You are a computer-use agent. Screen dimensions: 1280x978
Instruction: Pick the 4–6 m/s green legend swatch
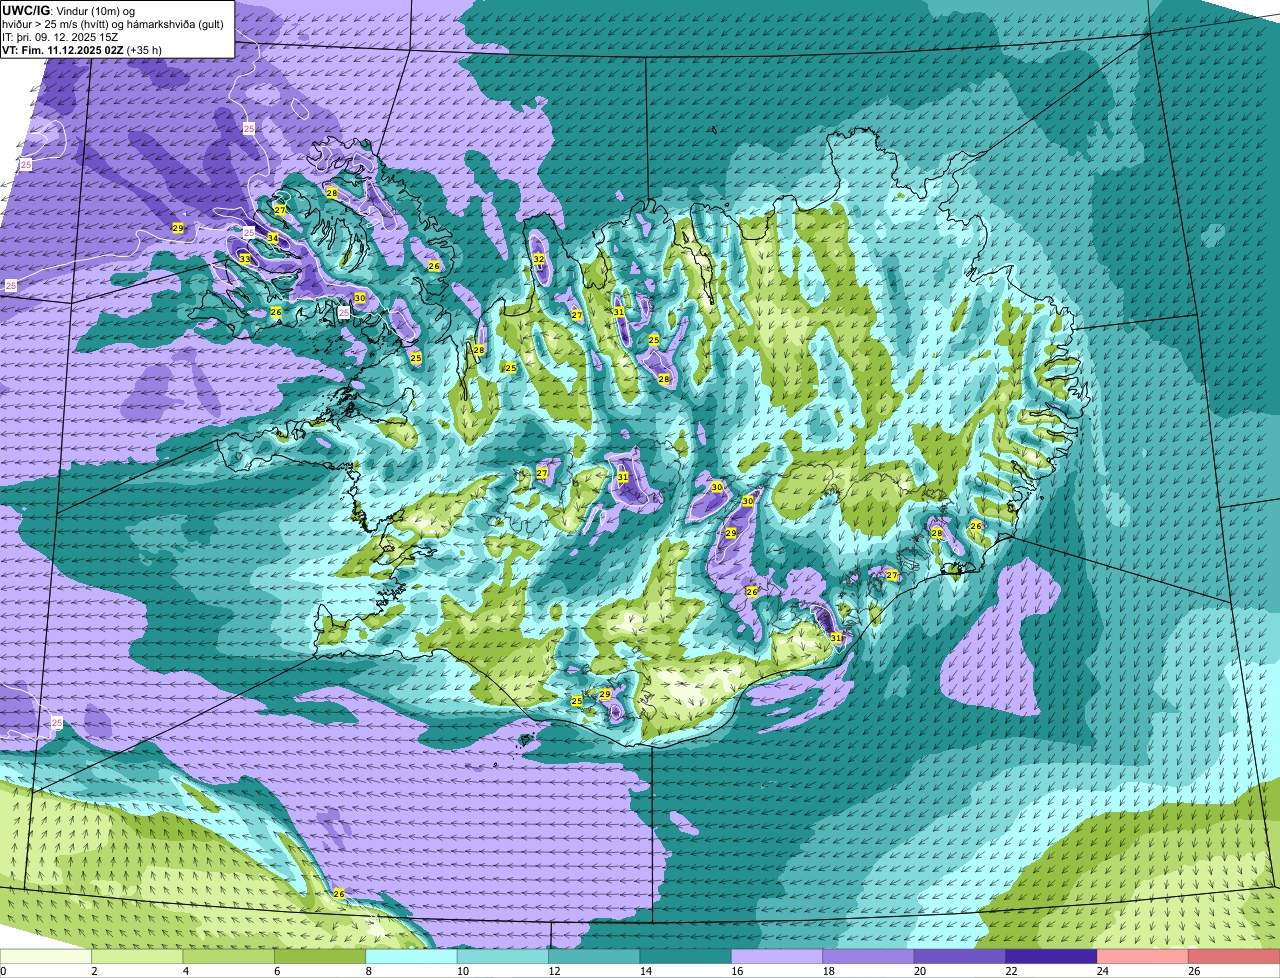pos(229,957)
